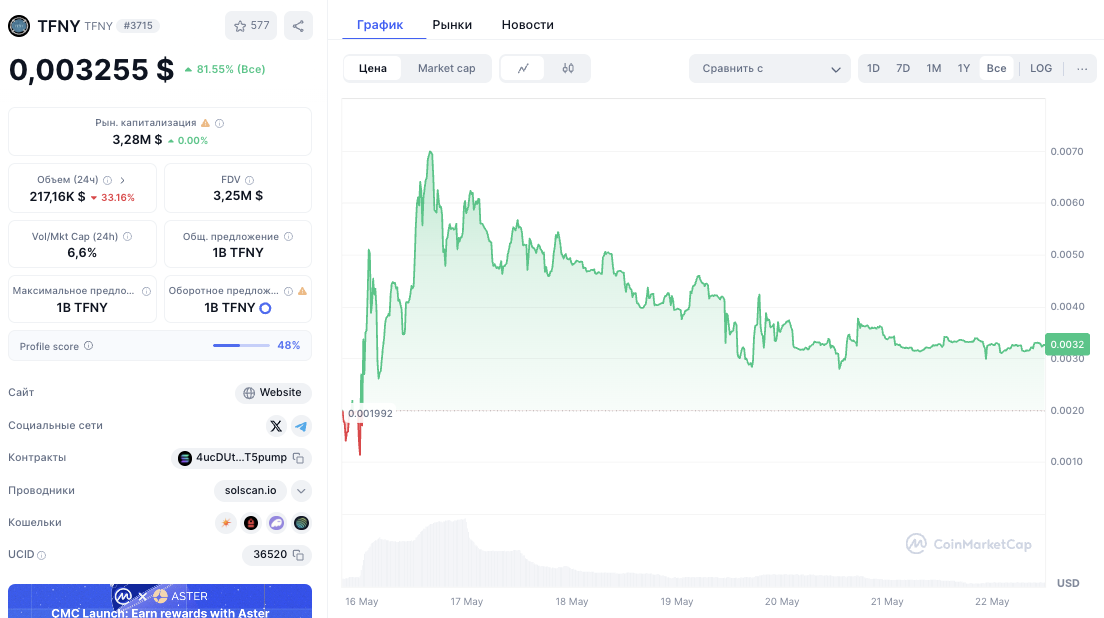The image size is (1104, 618).
Task: Open the purple Phantom wallet icon
Action: [277, 523]
